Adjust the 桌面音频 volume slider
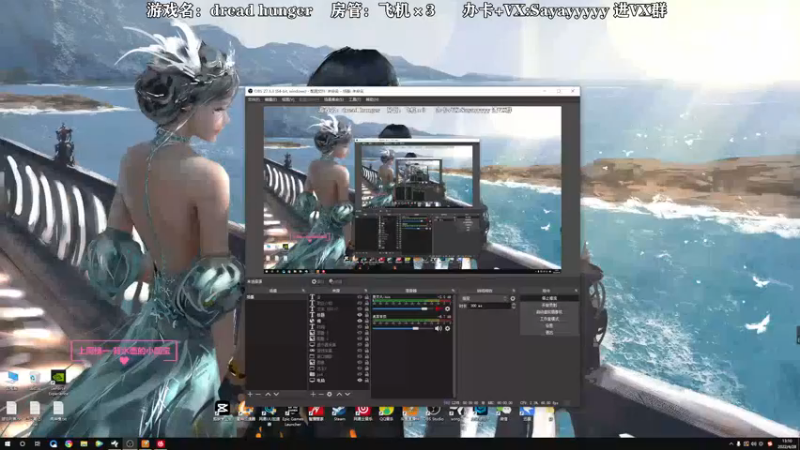Screen dimensions: 800x450 point(403,329)
